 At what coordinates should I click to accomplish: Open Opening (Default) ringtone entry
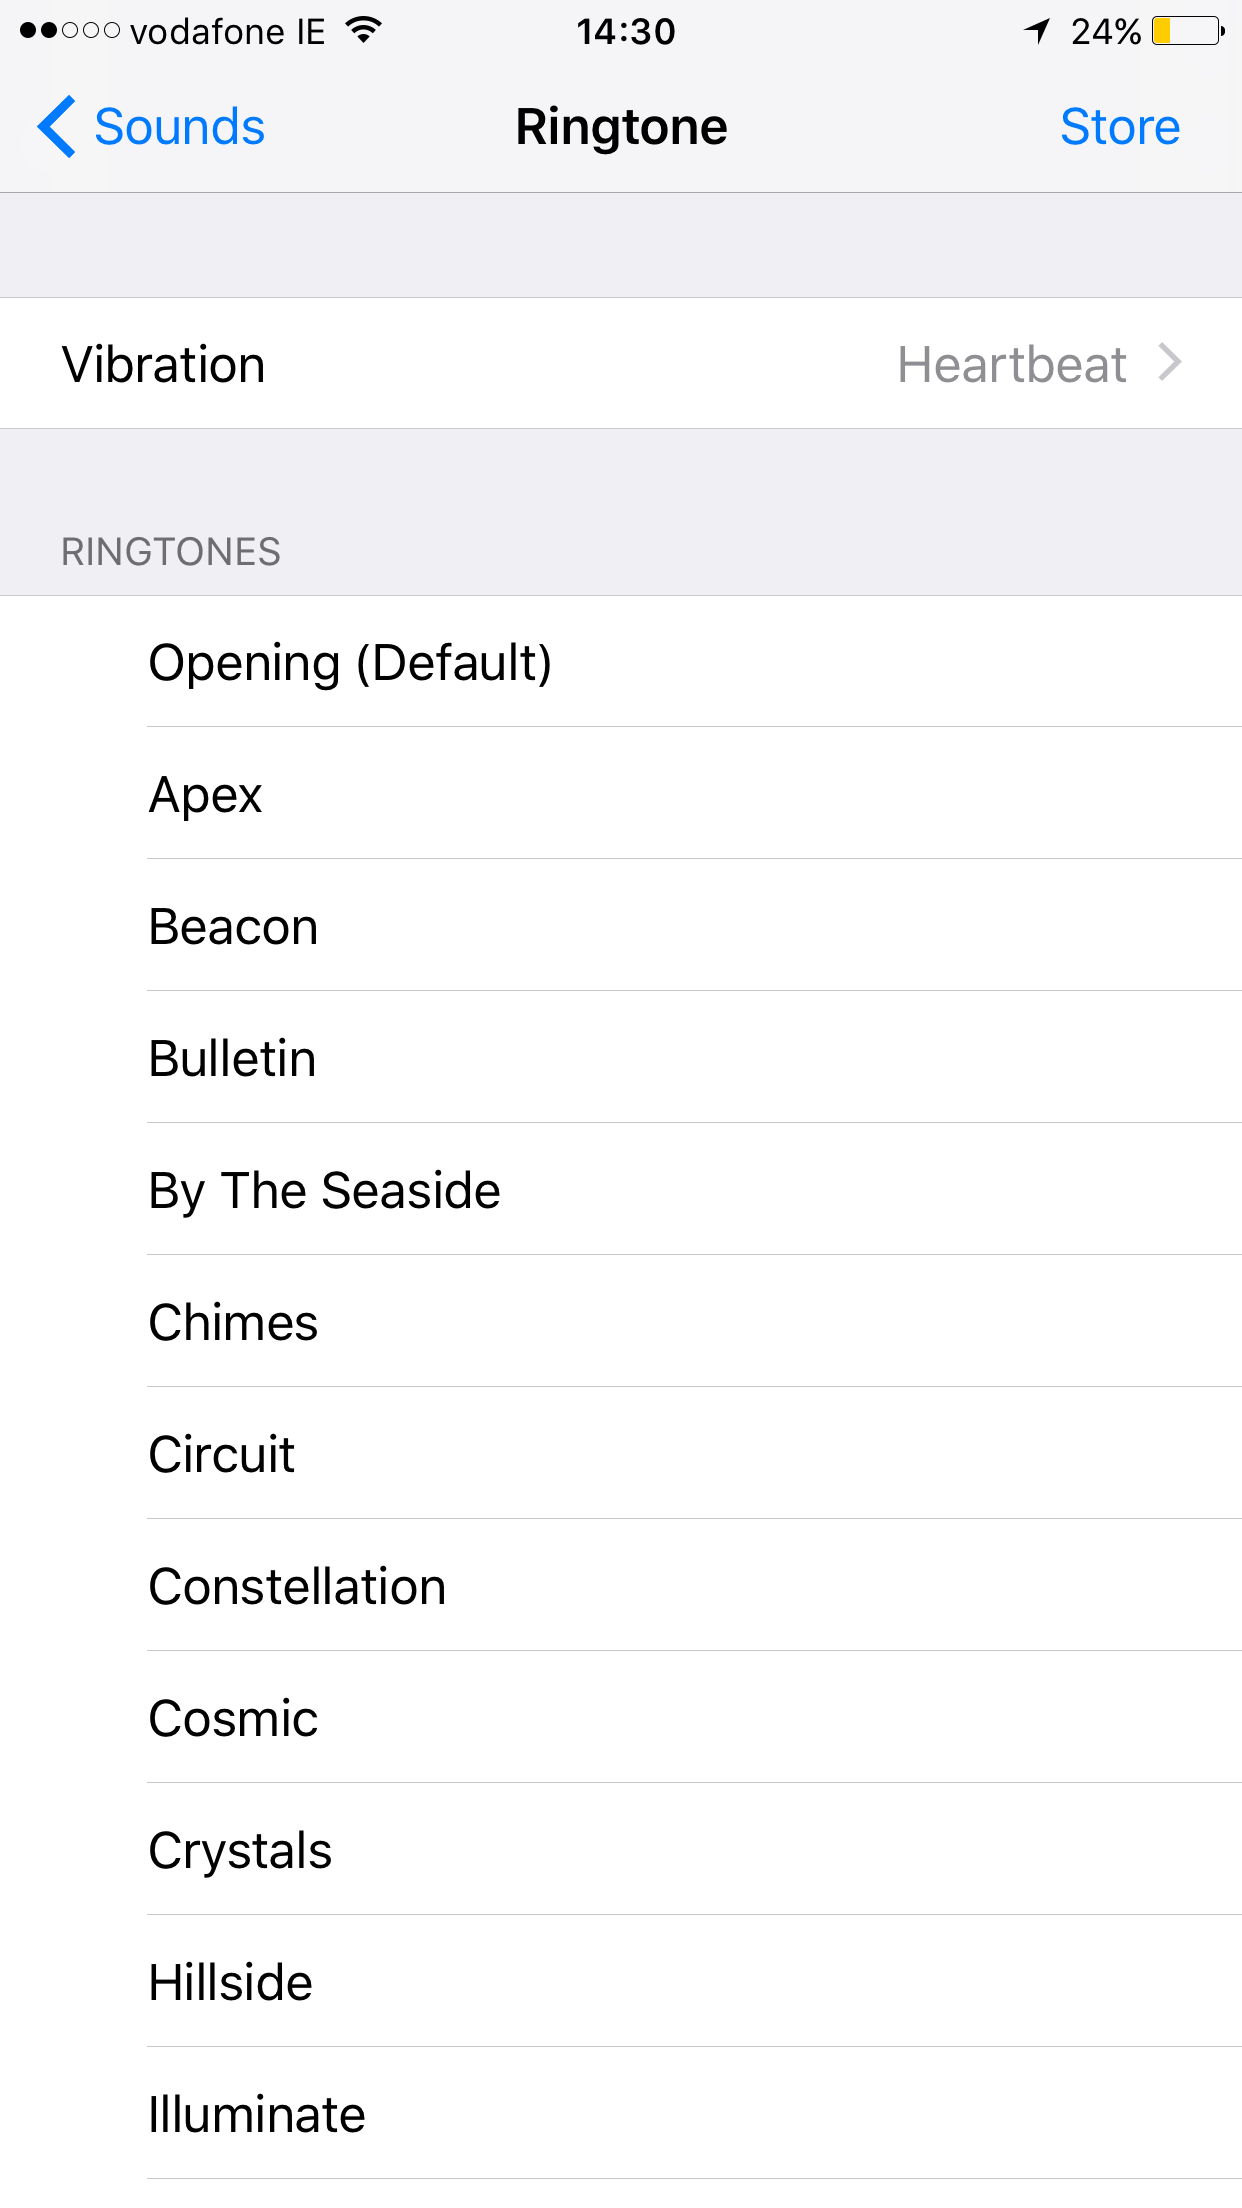pos(350,662)
